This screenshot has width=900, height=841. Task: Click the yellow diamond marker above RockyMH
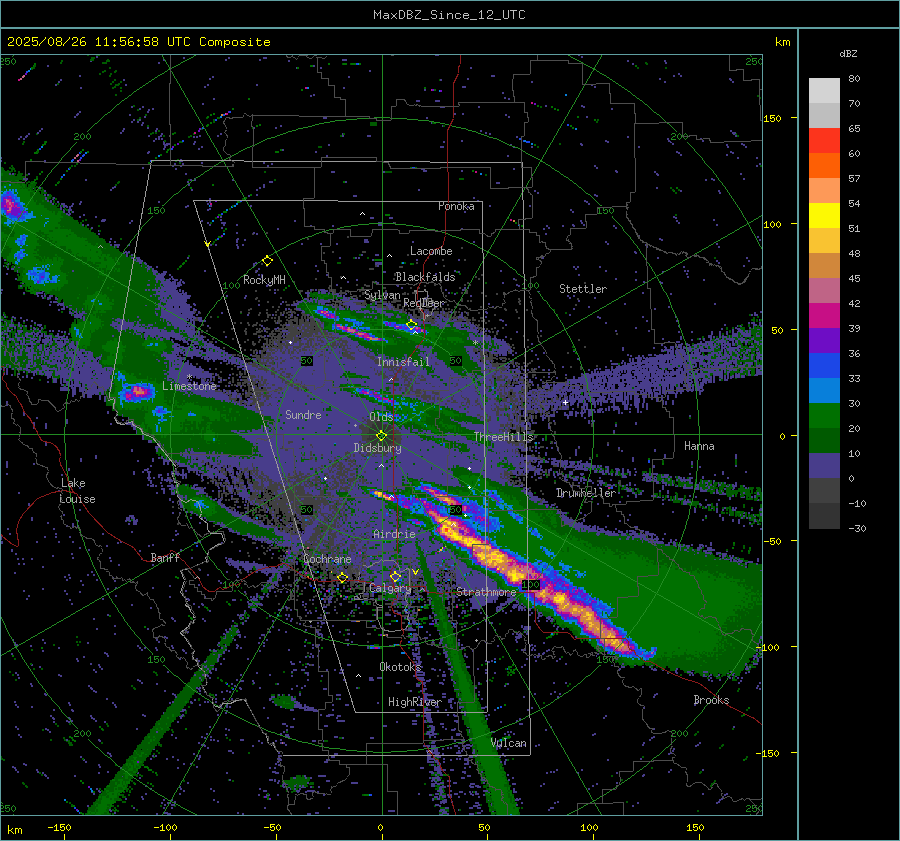267,261
